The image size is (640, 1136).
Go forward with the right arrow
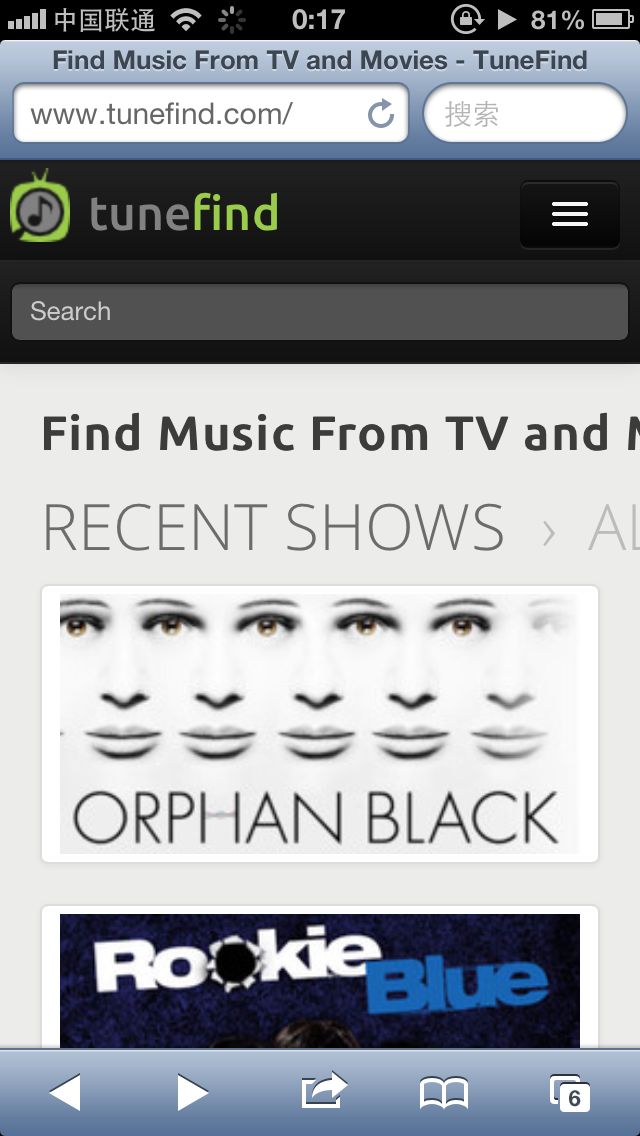click(192, 1092)
